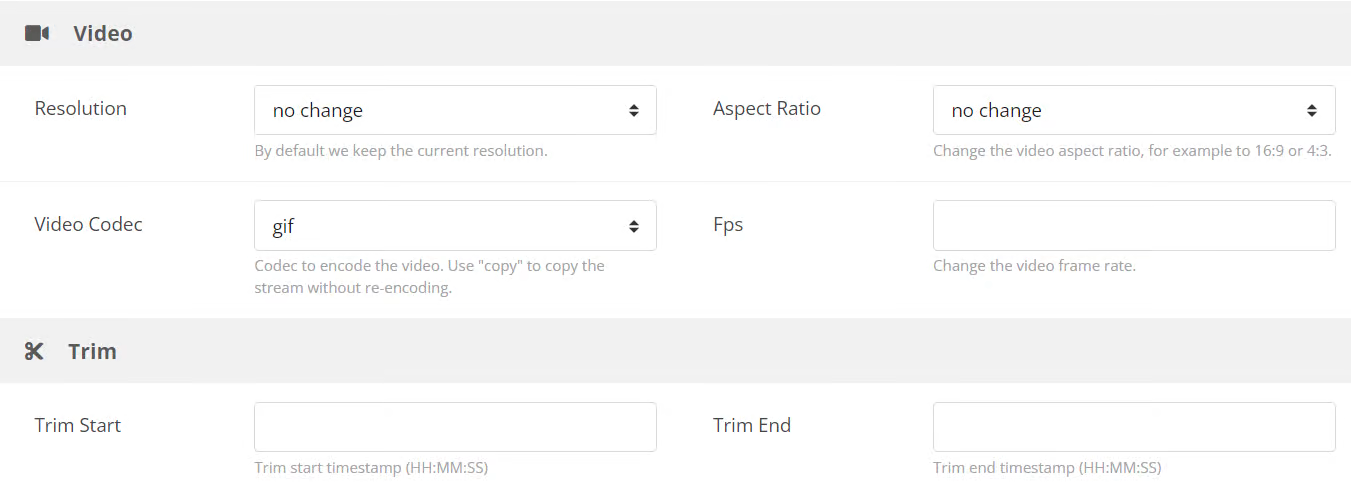
Task: Open the Video Codec dropdown showing gif
Action: click(455, 226)
